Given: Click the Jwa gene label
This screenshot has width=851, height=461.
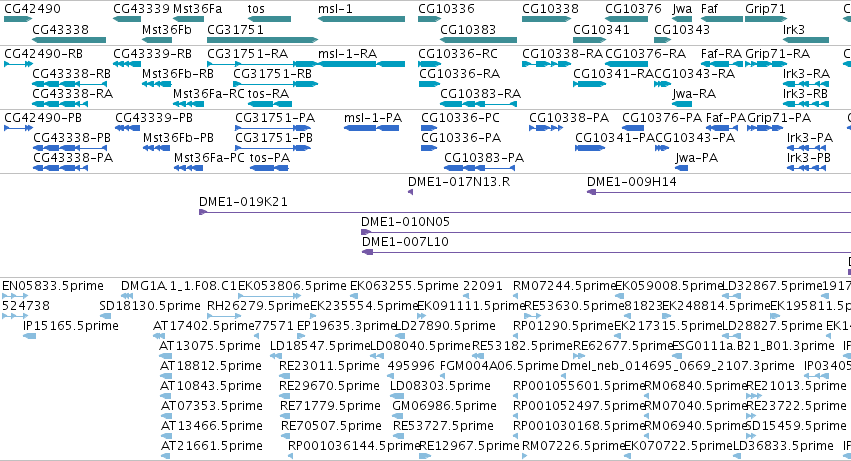Looking at the screenshot, I should point(682,9).
